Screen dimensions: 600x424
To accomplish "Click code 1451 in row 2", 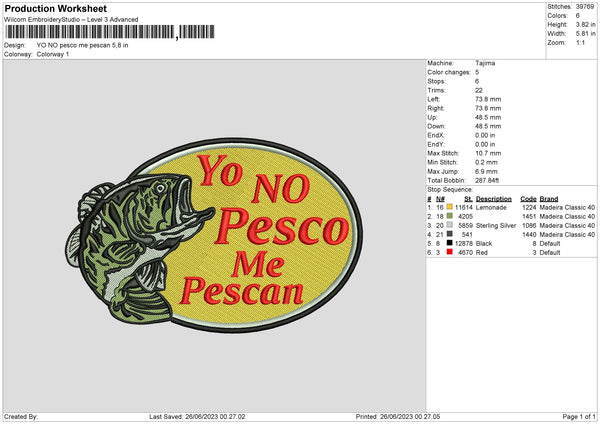I will (529, 217).
